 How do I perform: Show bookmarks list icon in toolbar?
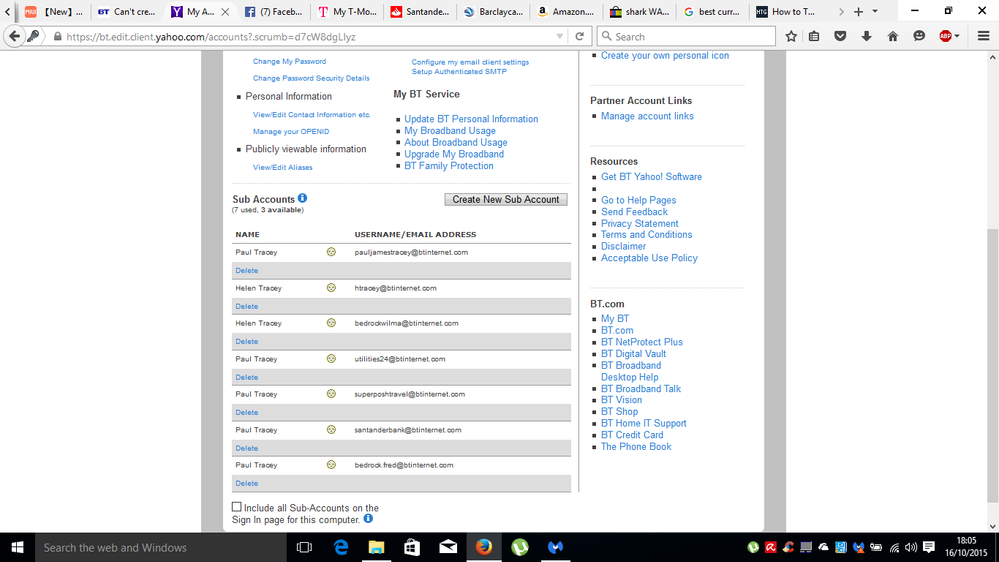tap(814, 36)
